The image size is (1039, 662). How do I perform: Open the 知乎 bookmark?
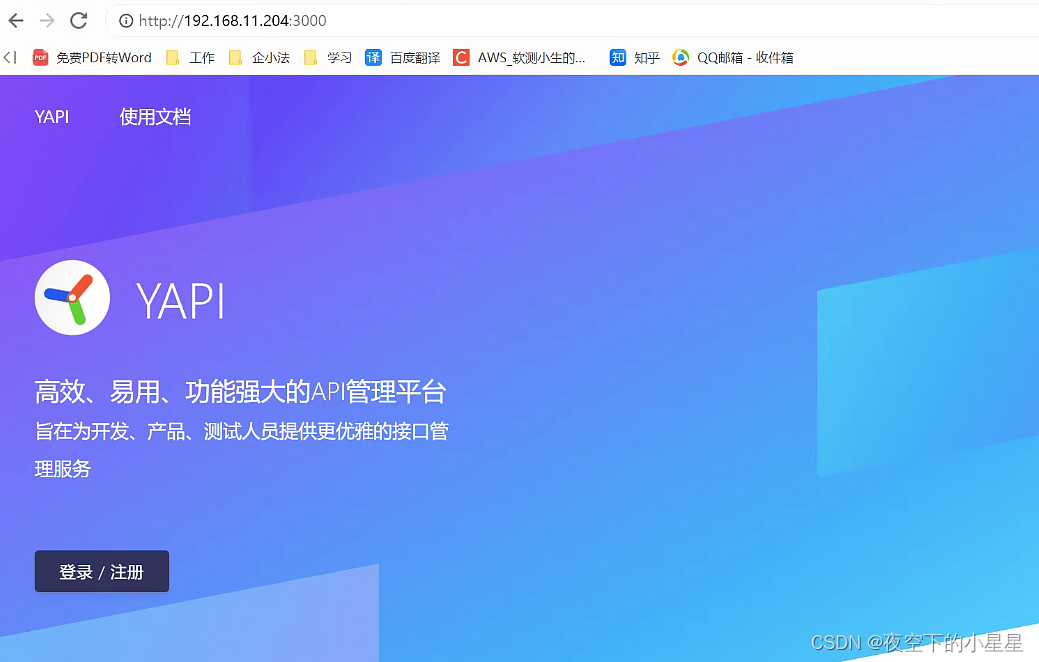(635, 58)
